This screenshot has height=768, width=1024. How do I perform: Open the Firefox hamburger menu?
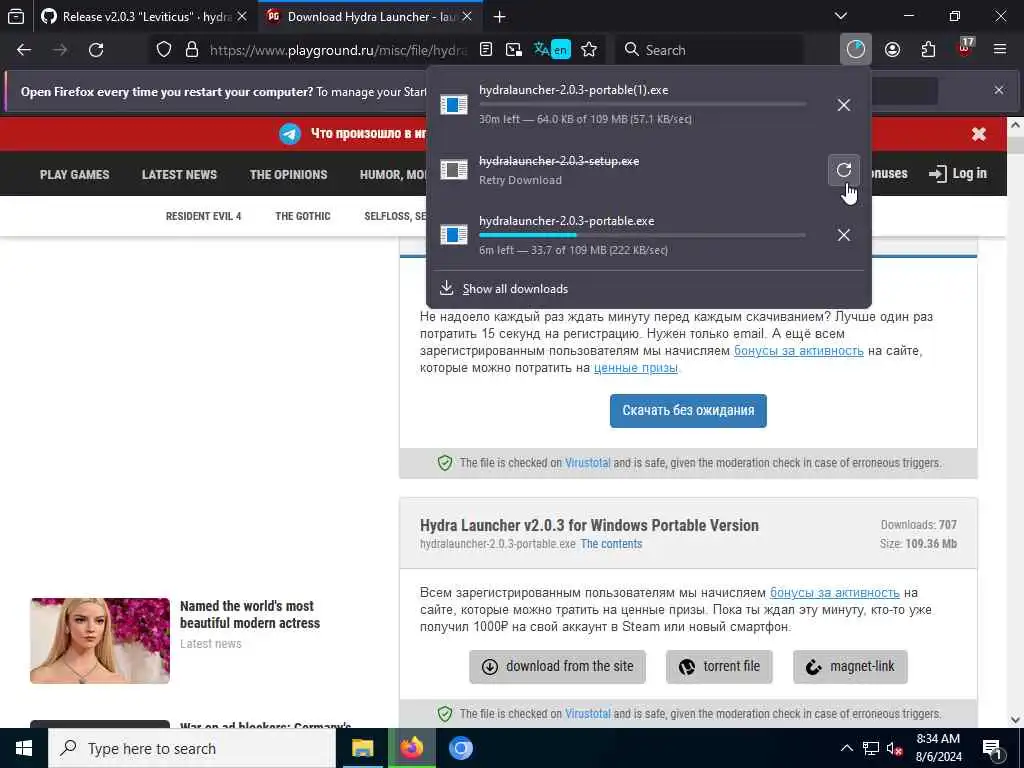coord(1000,50)
